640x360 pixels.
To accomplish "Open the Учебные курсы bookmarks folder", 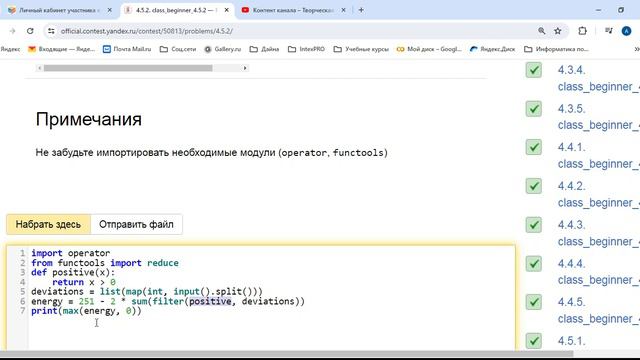I will click(x=361, y=49).
